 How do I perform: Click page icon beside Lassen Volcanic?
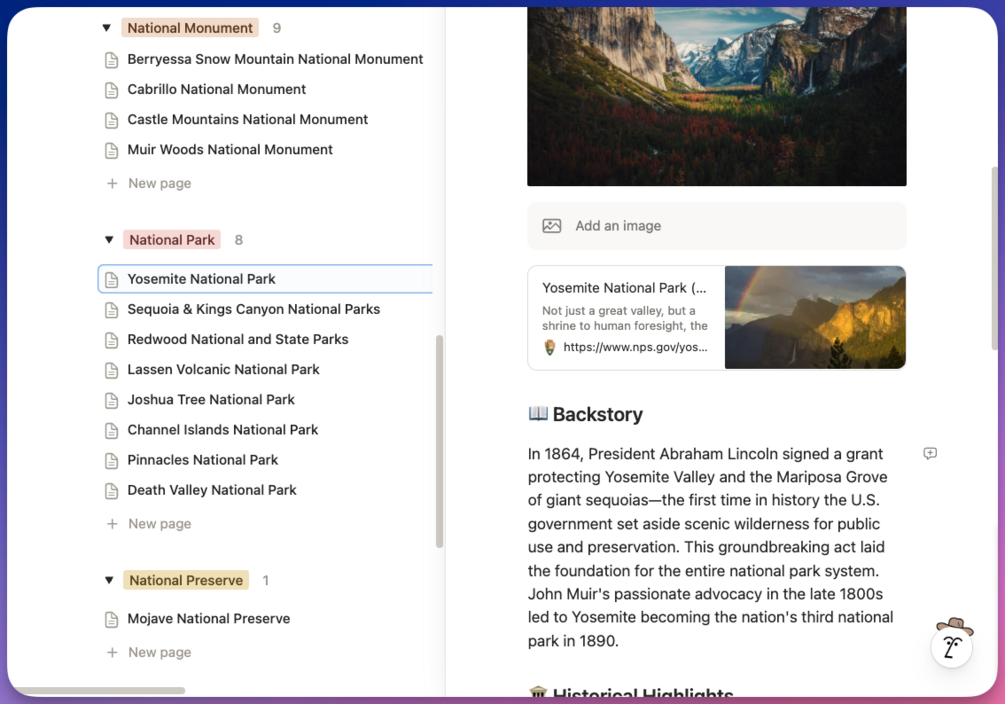pyautogui.click(x=112, y=370)
